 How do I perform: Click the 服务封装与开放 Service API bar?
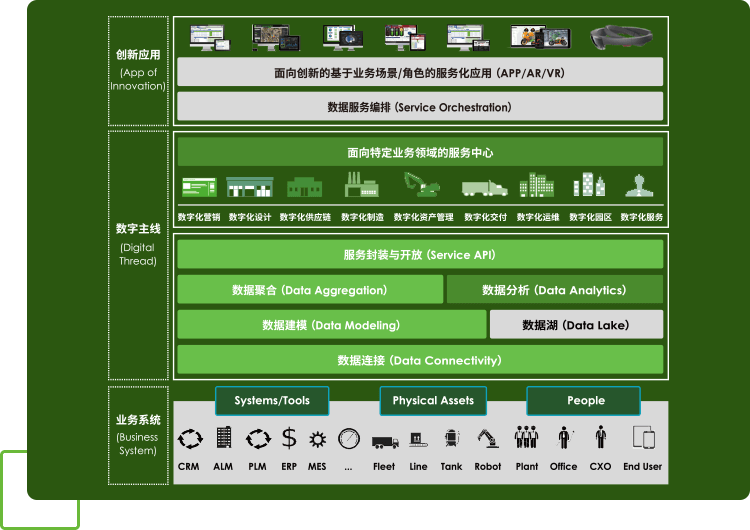coord(420,254)
